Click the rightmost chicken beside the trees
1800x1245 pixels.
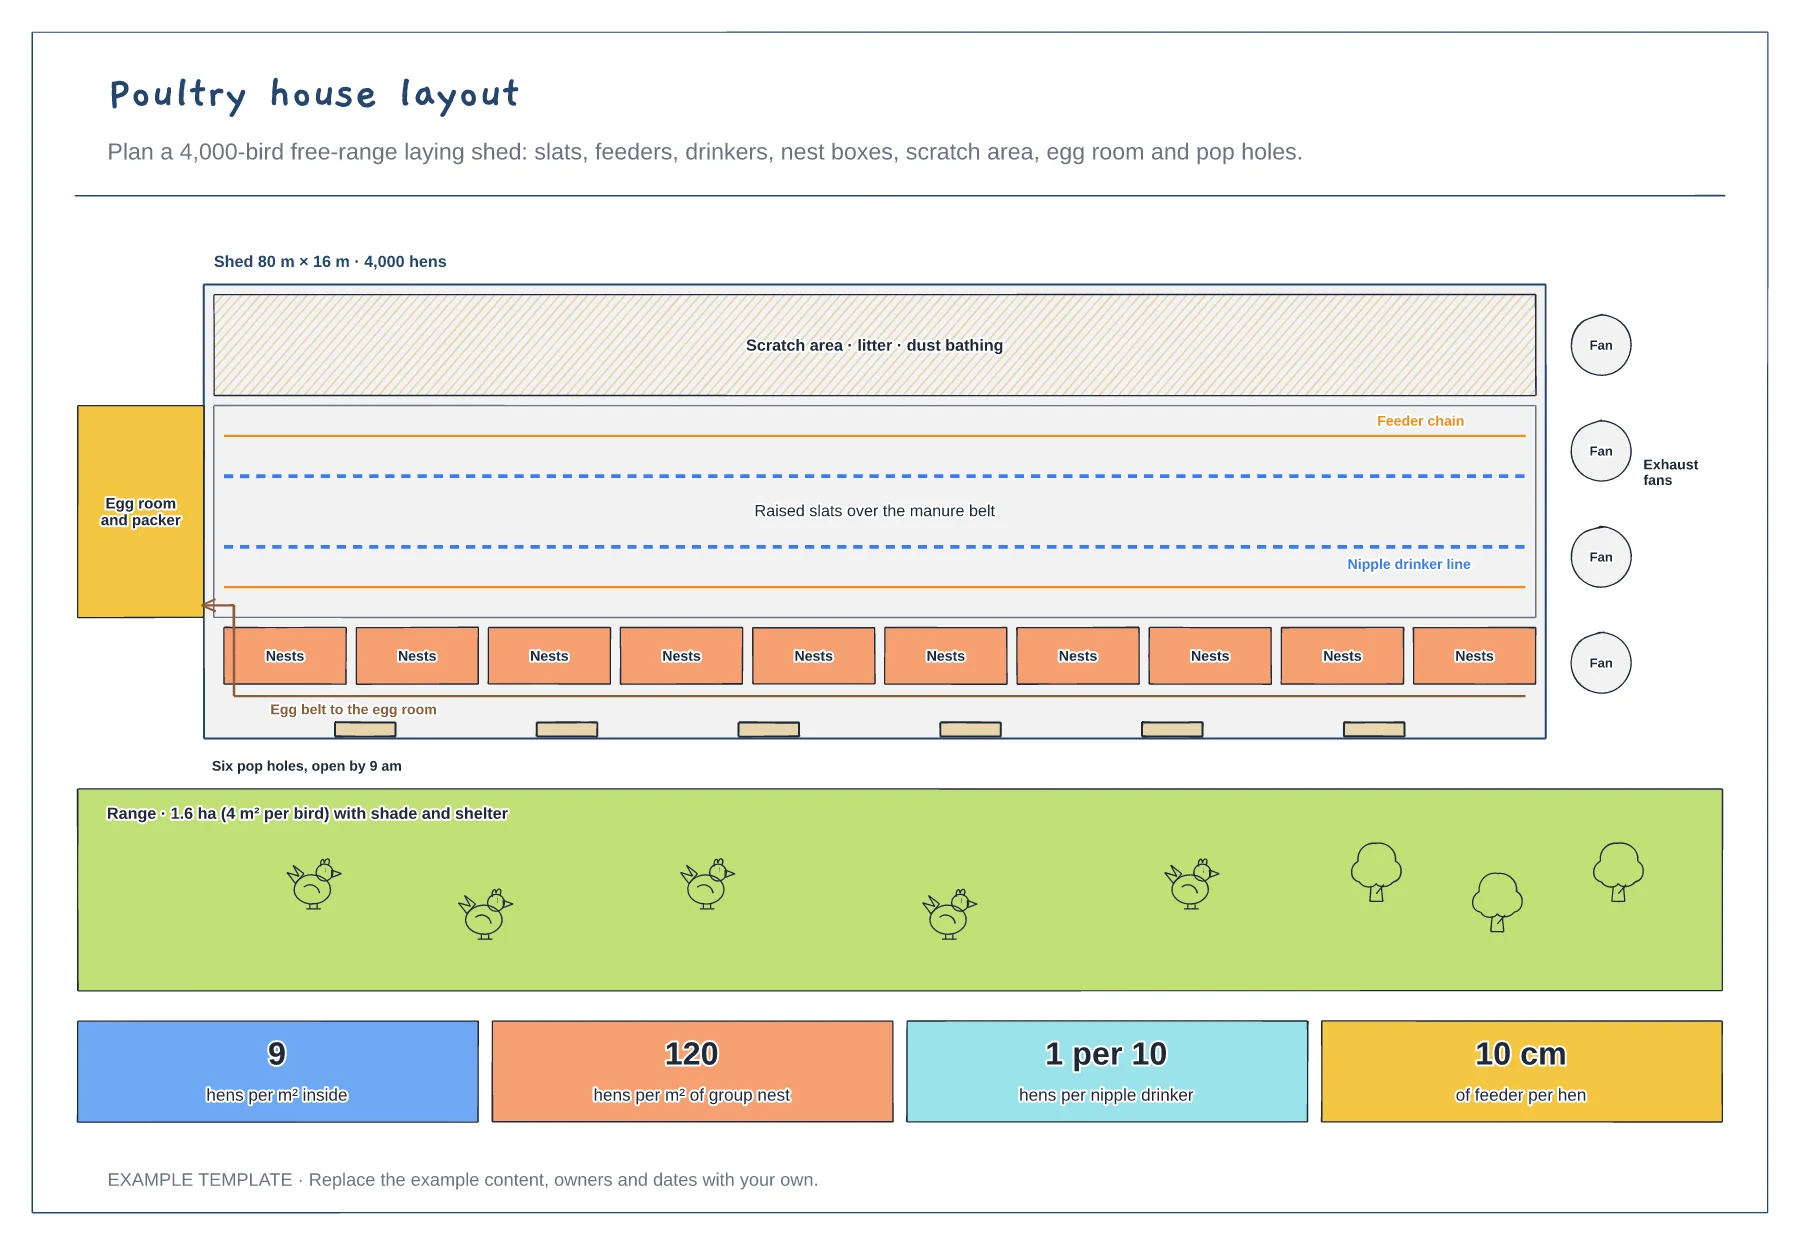click(x=1192, y=884)
